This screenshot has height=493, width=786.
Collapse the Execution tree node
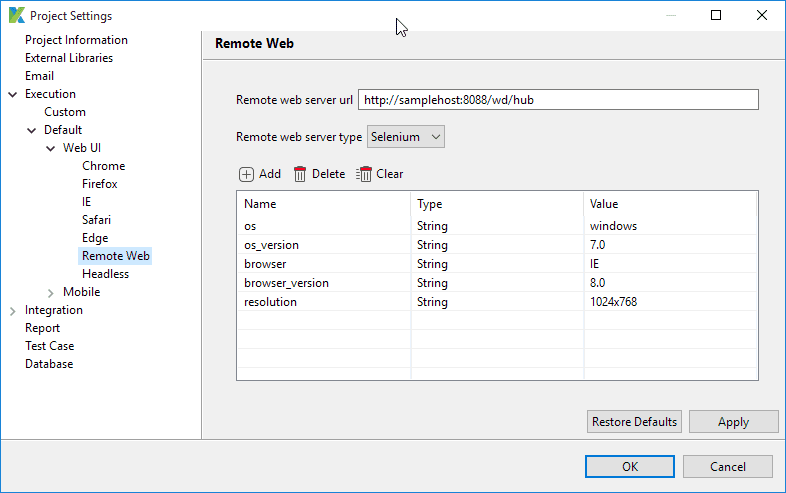pyautogui.click(x=13, y=94)
